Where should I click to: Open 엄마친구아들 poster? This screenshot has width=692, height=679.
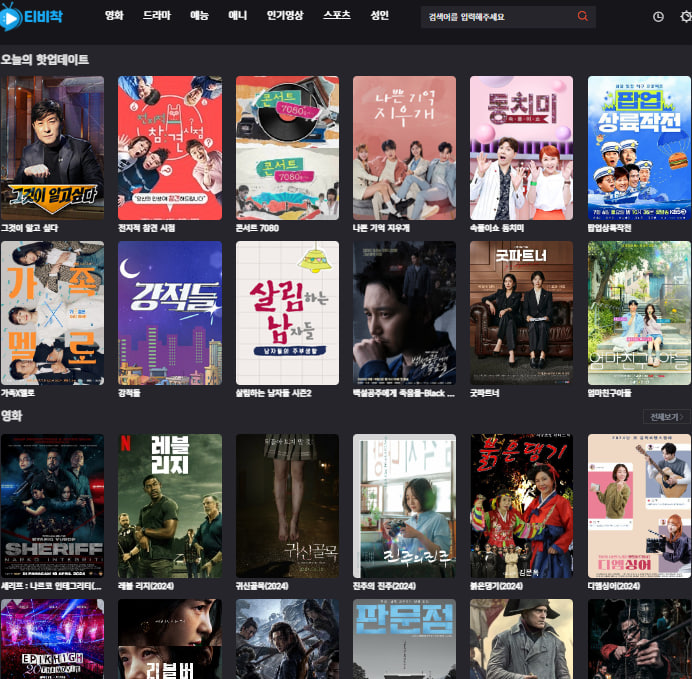(639, 313)
